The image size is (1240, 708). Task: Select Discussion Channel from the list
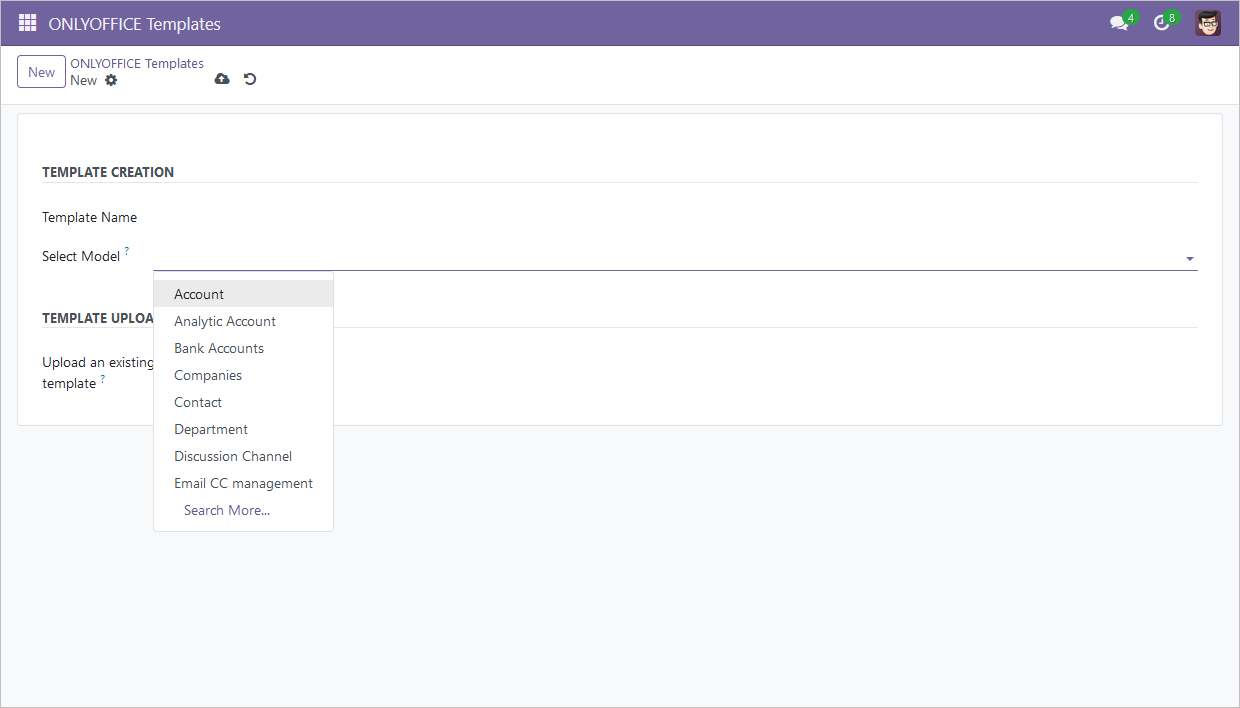click(x=233, y=456)
